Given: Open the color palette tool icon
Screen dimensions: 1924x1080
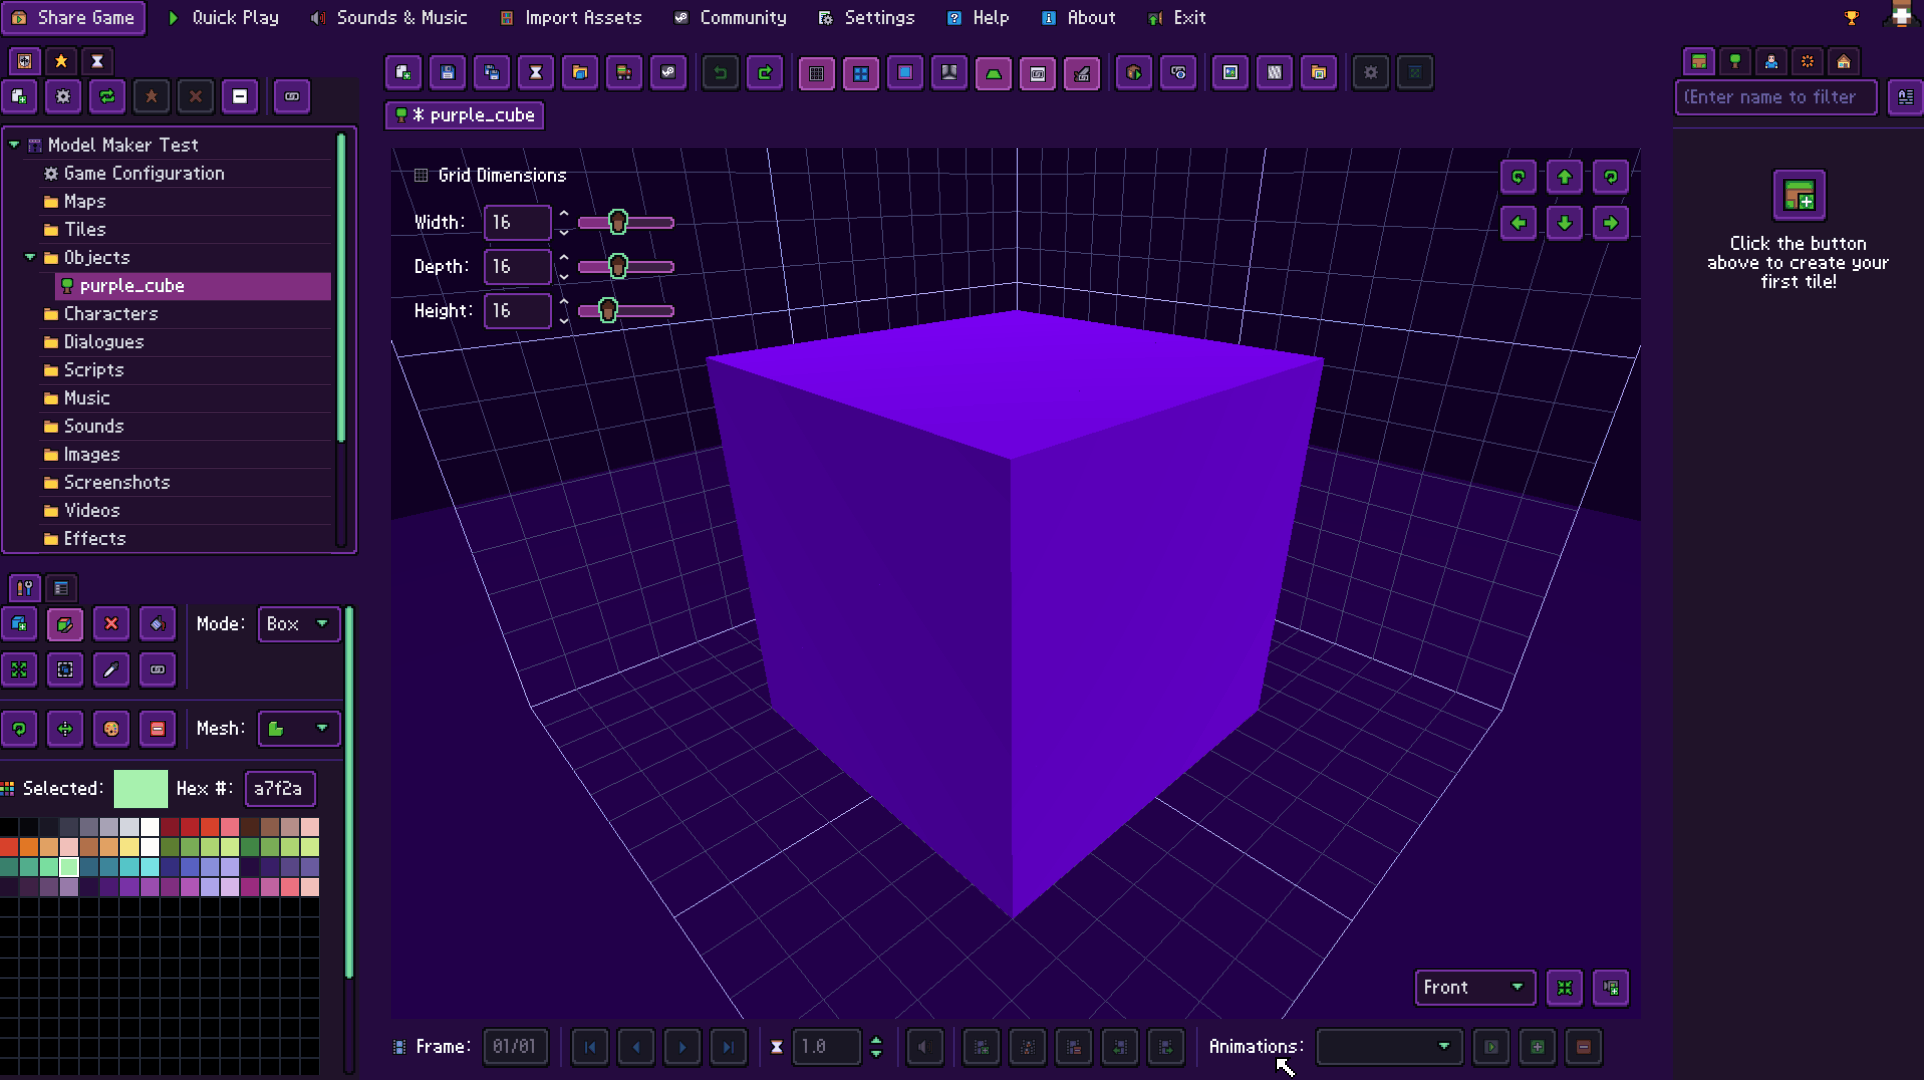Looking at the screenshot, I should (111, 729).
